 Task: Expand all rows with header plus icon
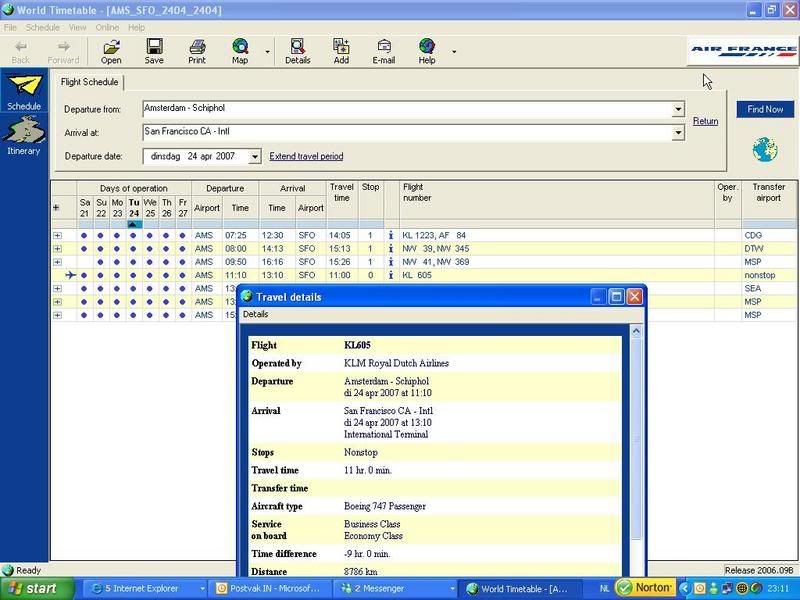point(56,208)
